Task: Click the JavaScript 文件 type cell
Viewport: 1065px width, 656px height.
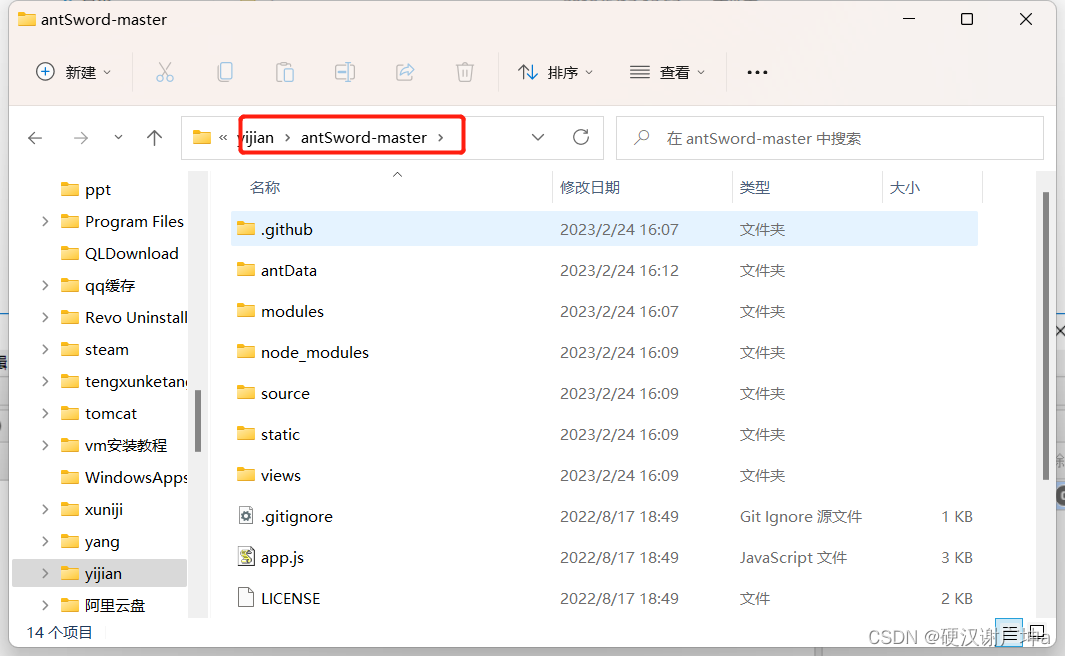Action: point(793,558)
